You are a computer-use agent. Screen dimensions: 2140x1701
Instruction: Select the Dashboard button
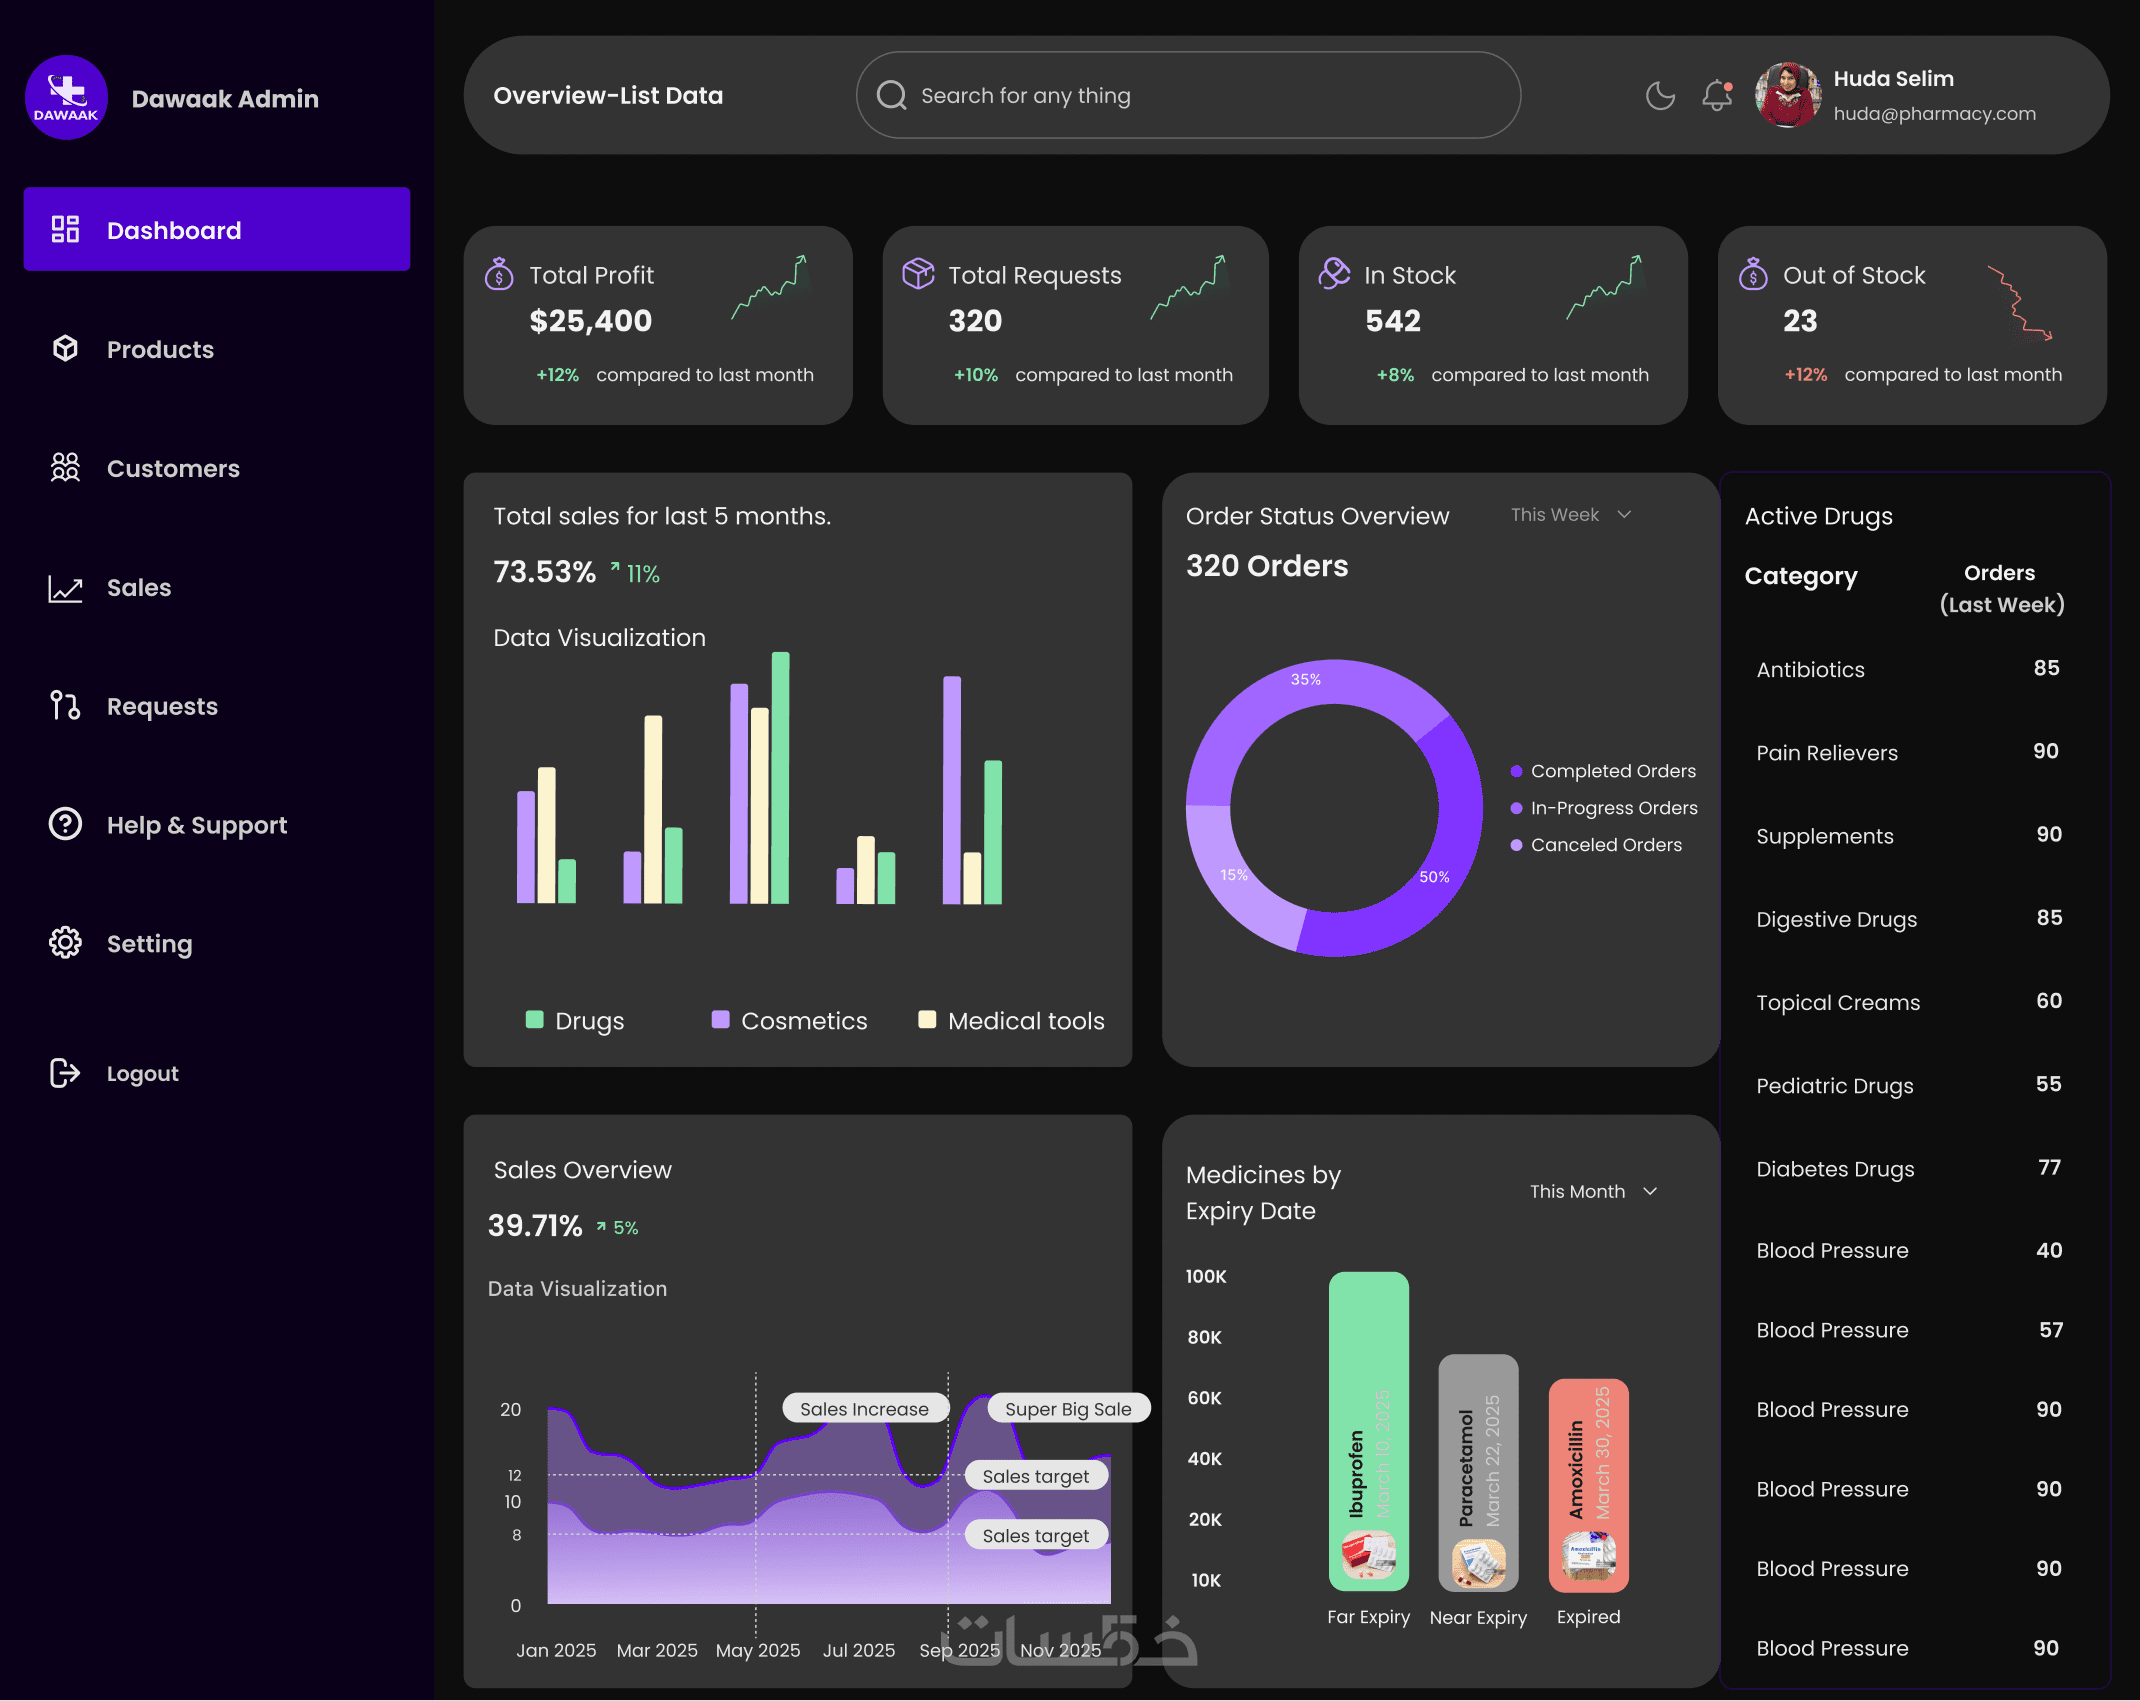217,230
